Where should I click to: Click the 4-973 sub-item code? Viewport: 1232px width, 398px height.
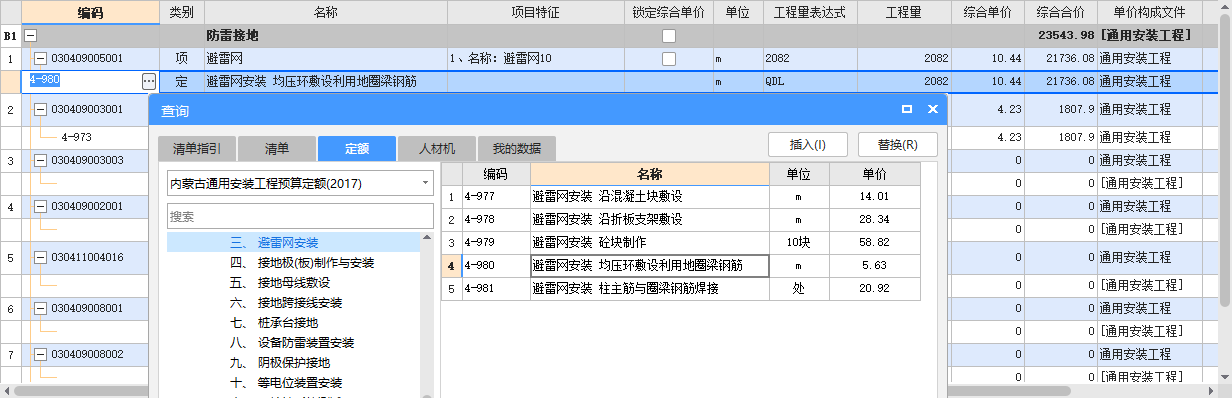tap(76, 137)
